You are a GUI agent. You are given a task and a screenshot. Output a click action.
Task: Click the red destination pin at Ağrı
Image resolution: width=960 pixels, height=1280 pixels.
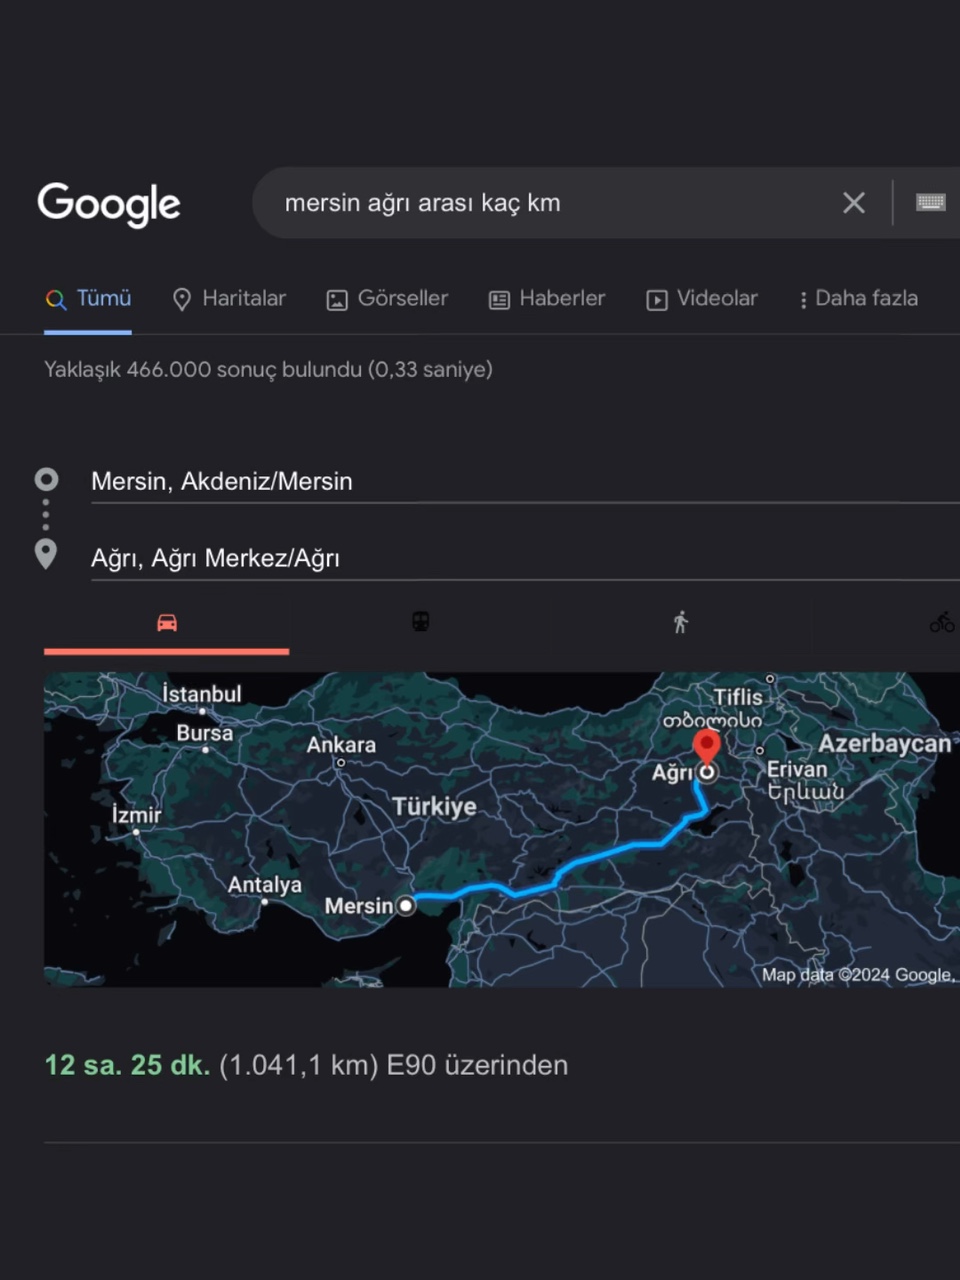[707, 747]
